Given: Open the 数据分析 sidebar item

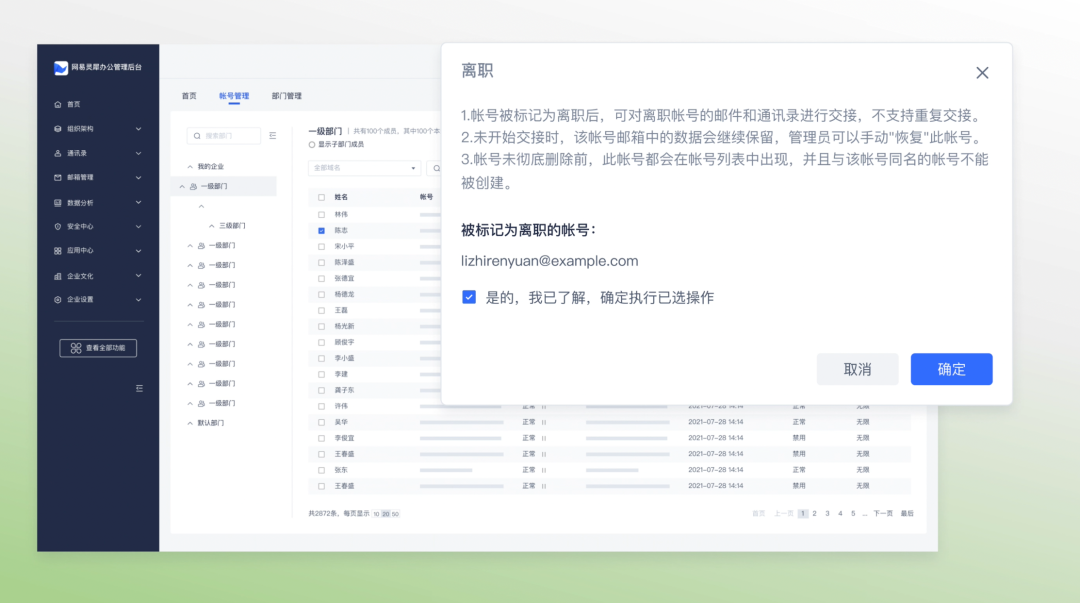Looking at the screenshot, I should 78,202.
